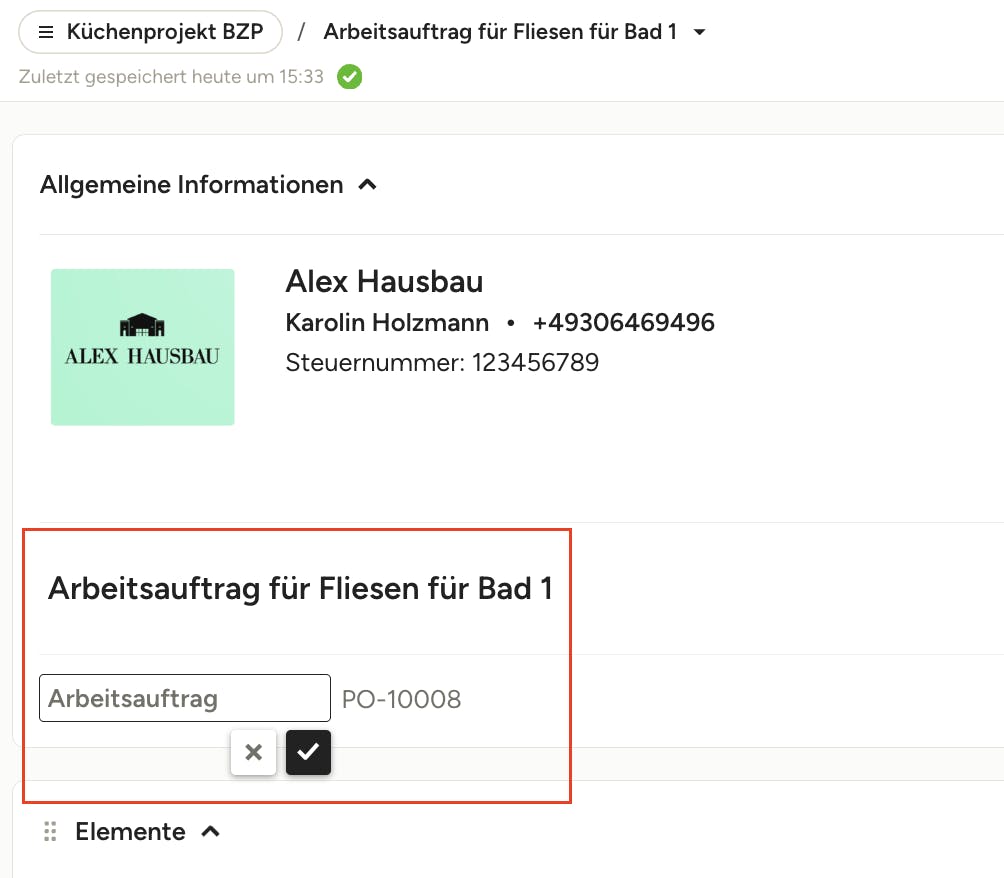Open the dropdown arrow beside the breadcrumb title
Viewport: 1004px width, 878px height.
(x=700, y=33)
